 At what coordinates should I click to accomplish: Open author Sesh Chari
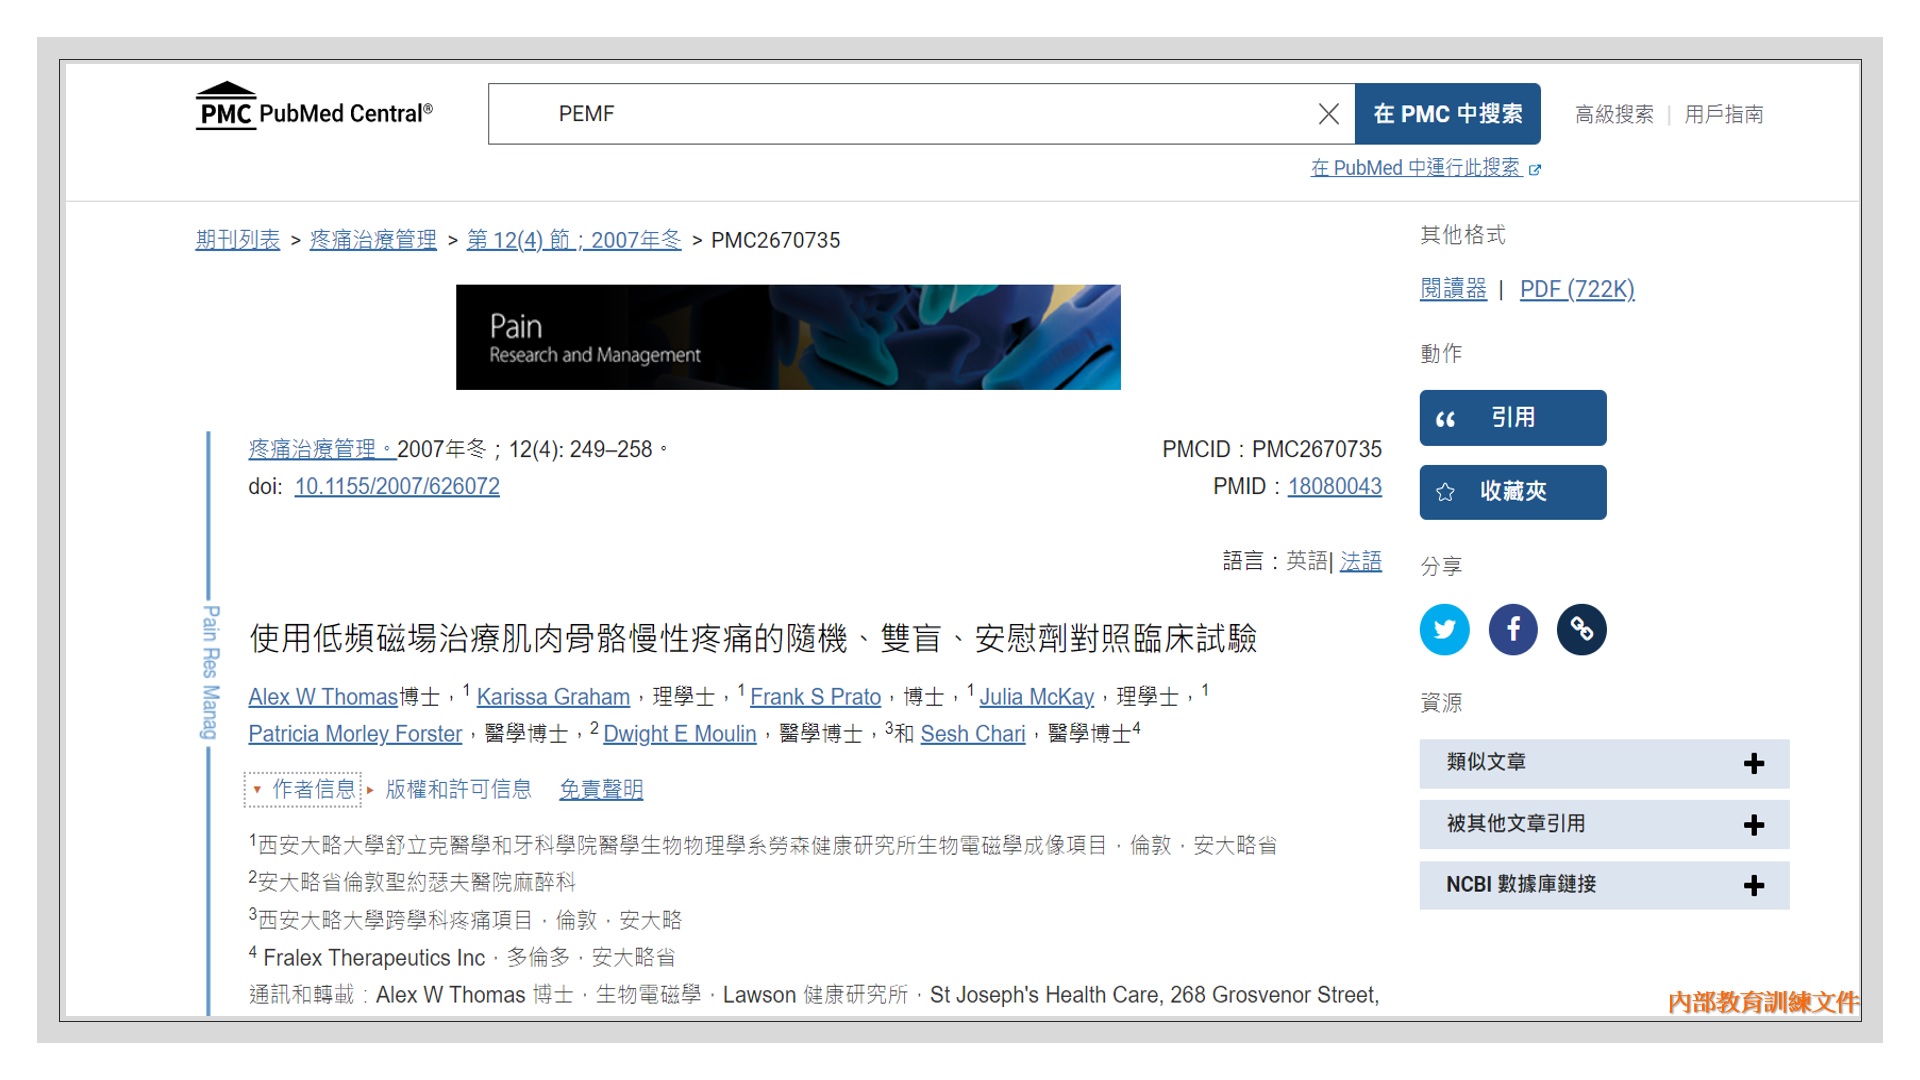click(973, 734)
